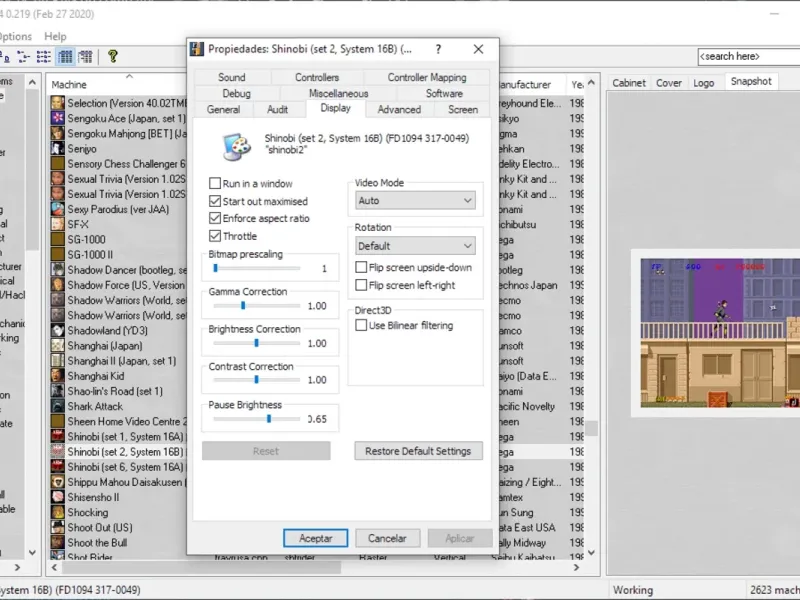Disable the Throttle checkbox

215,236
